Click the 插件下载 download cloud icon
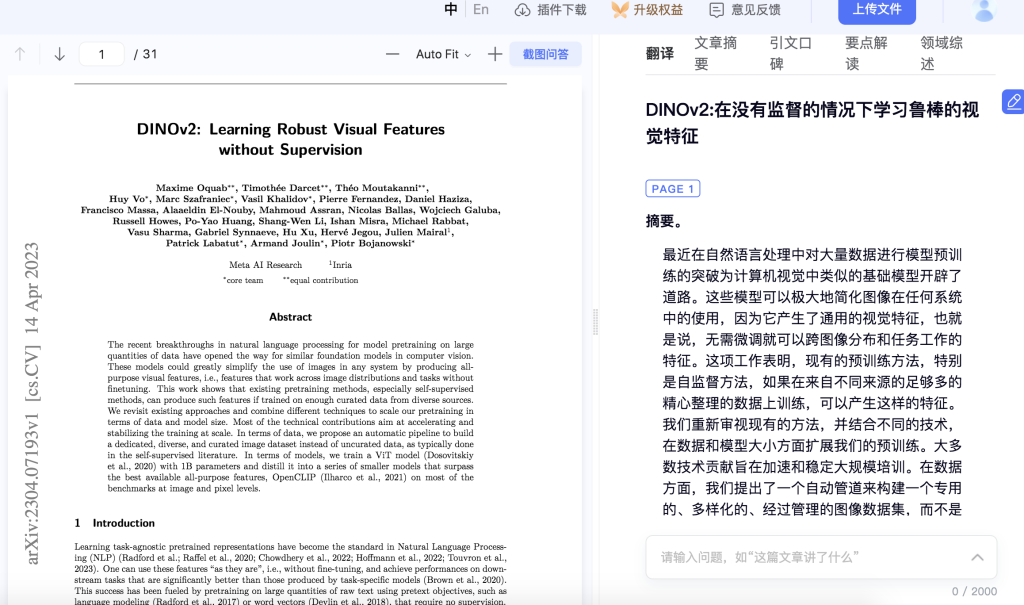Image resolution: width=1024 pixels, height=605 pixels. pos(522,10)
